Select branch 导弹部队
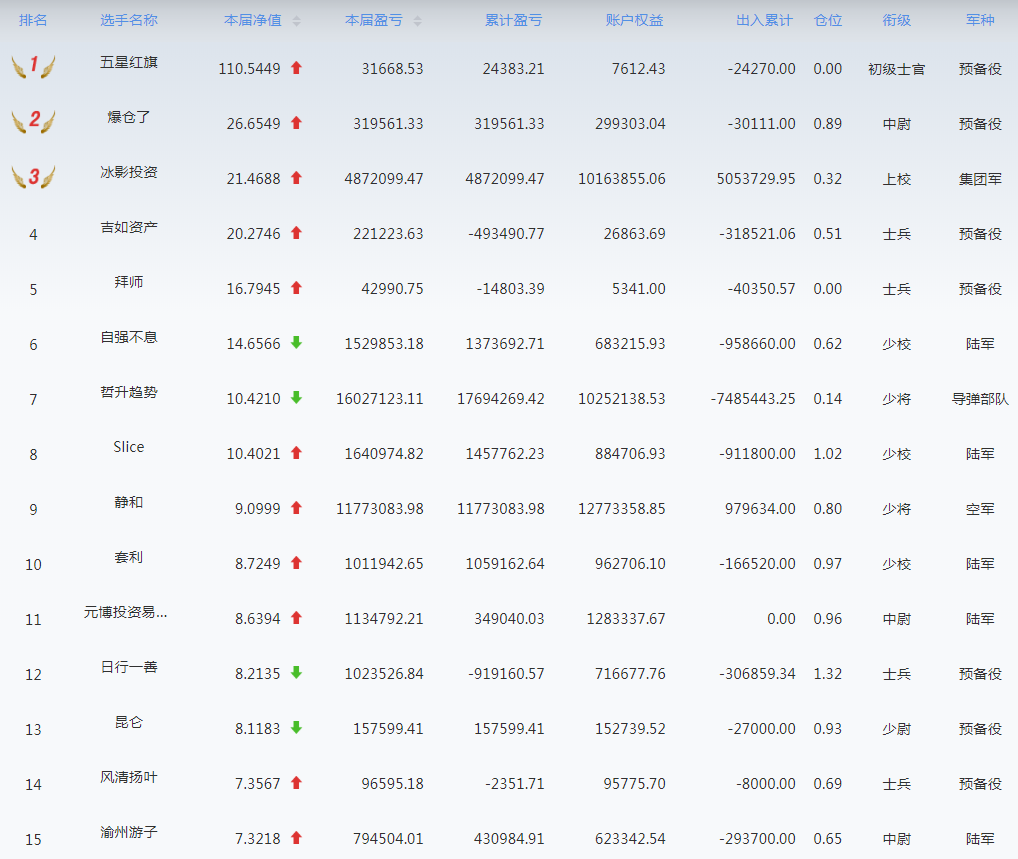The image size is (1018, 859). click(x=980, y=399)
